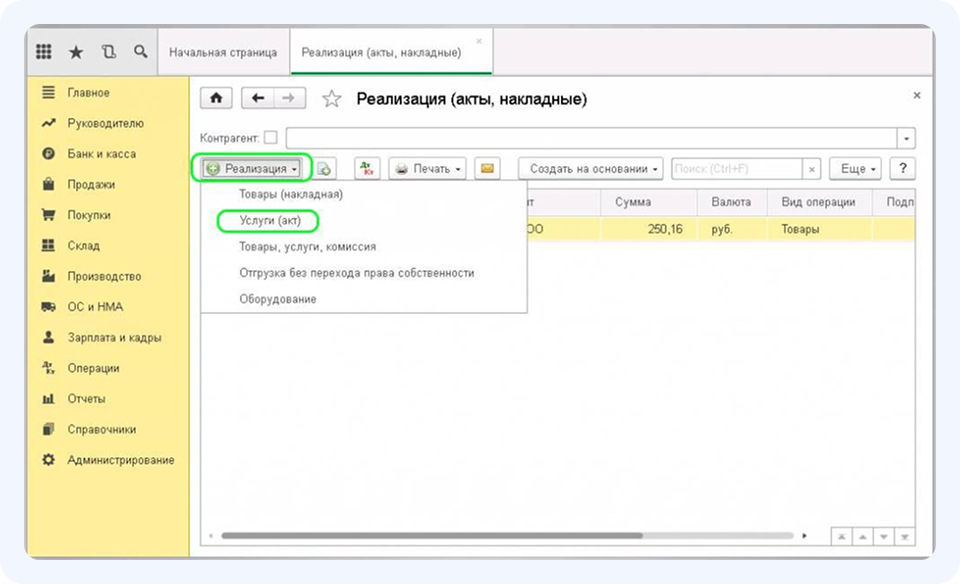This screenshot has height=585, width=960.
Task: Open the Еще button menu
Action: (x=858, y=169)
